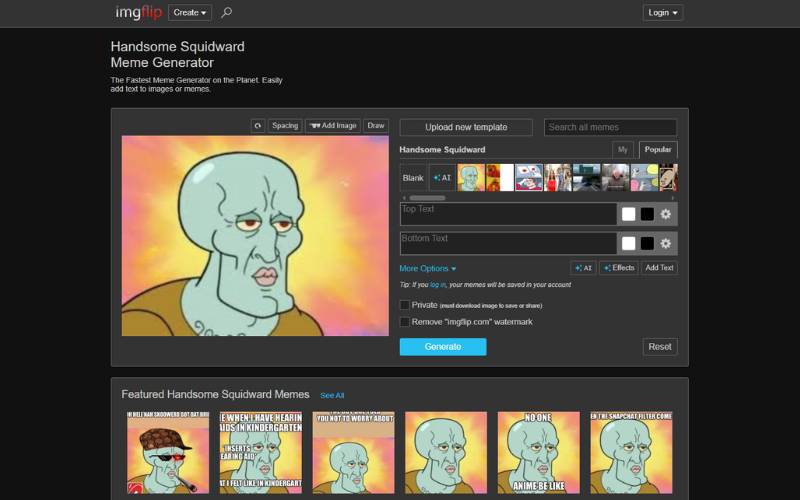Choose the AI template tile

442,178
